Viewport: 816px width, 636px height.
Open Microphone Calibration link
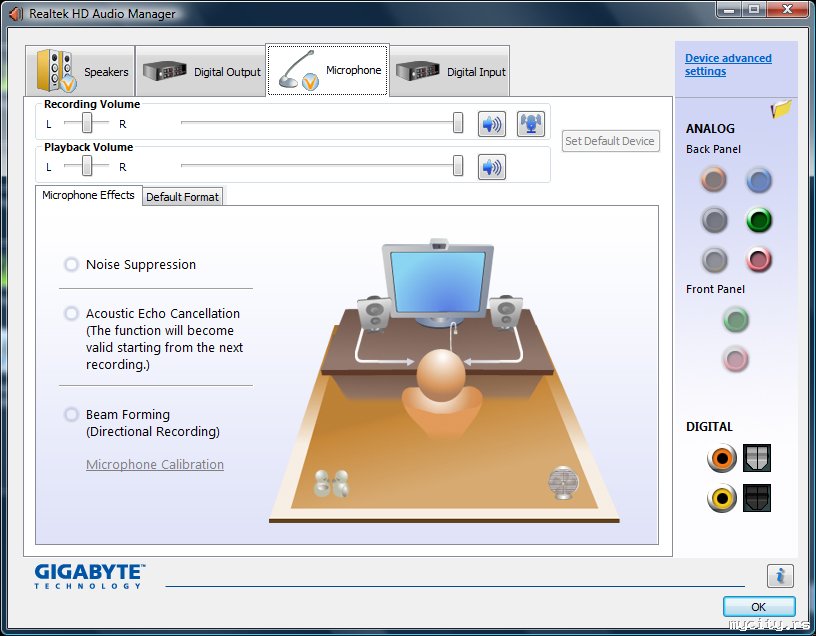click(x=155, y=464)
